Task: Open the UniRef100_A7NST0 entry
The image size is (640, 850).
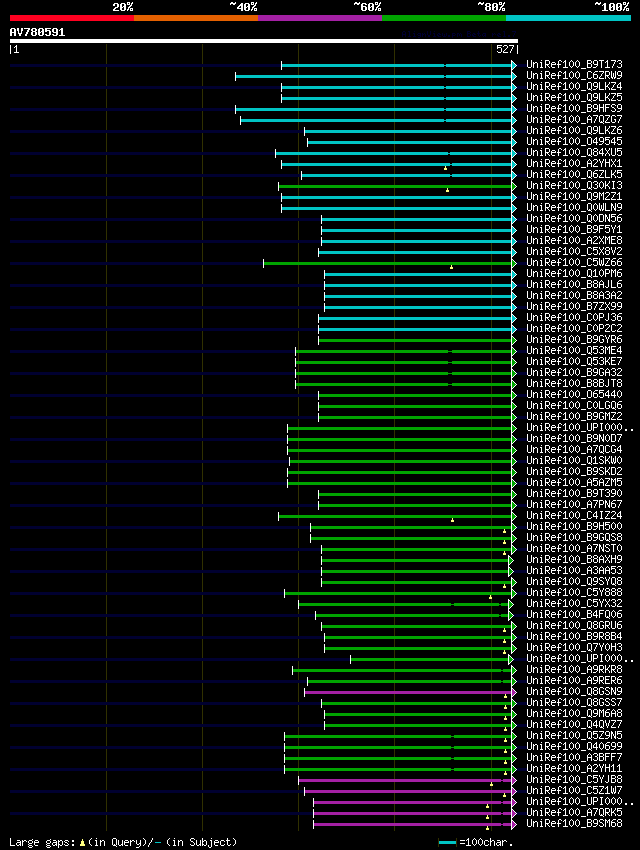Action: 574,549
